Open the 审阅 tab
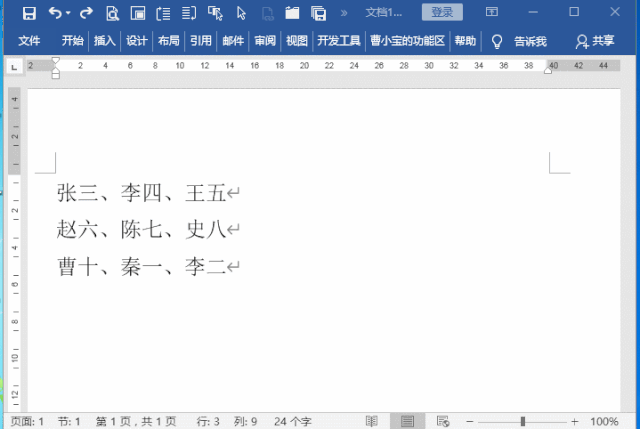This screenshot has width=640, height=429. 265,41
